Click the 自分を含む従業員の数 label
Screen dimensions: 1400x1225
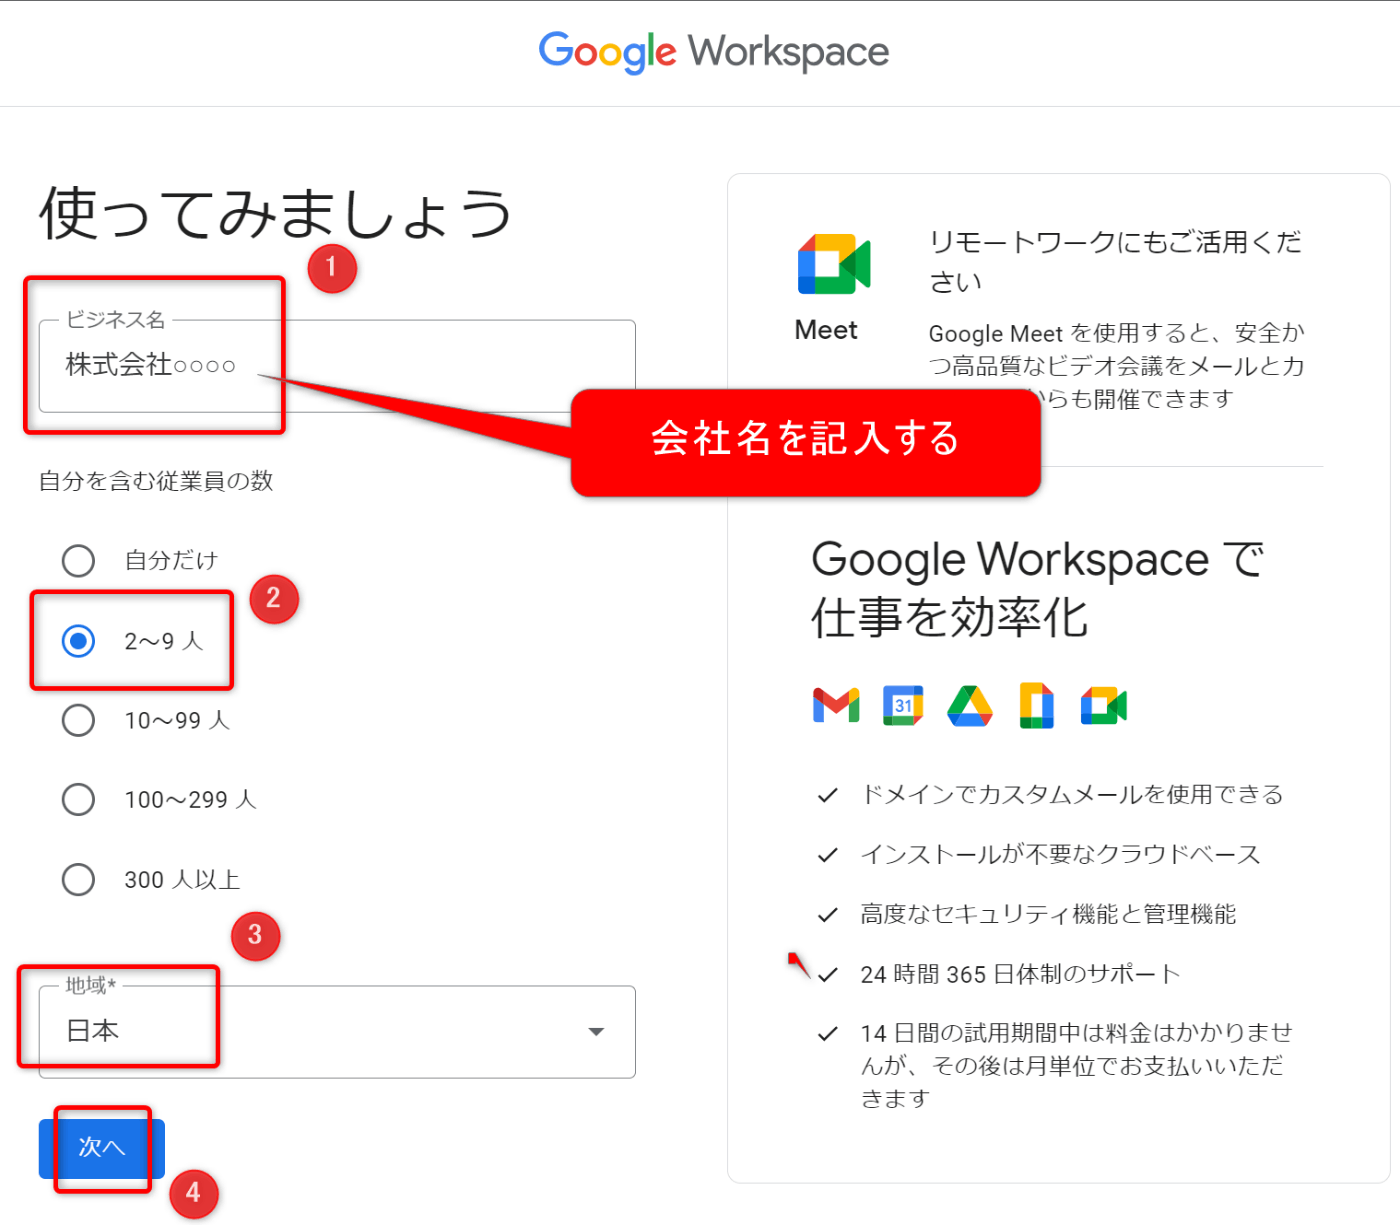click(x=156, y=481)
